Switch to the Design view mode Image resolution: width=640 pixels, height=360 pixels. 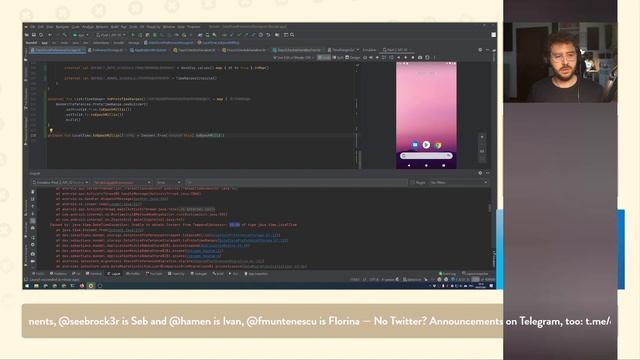[353, 58]
